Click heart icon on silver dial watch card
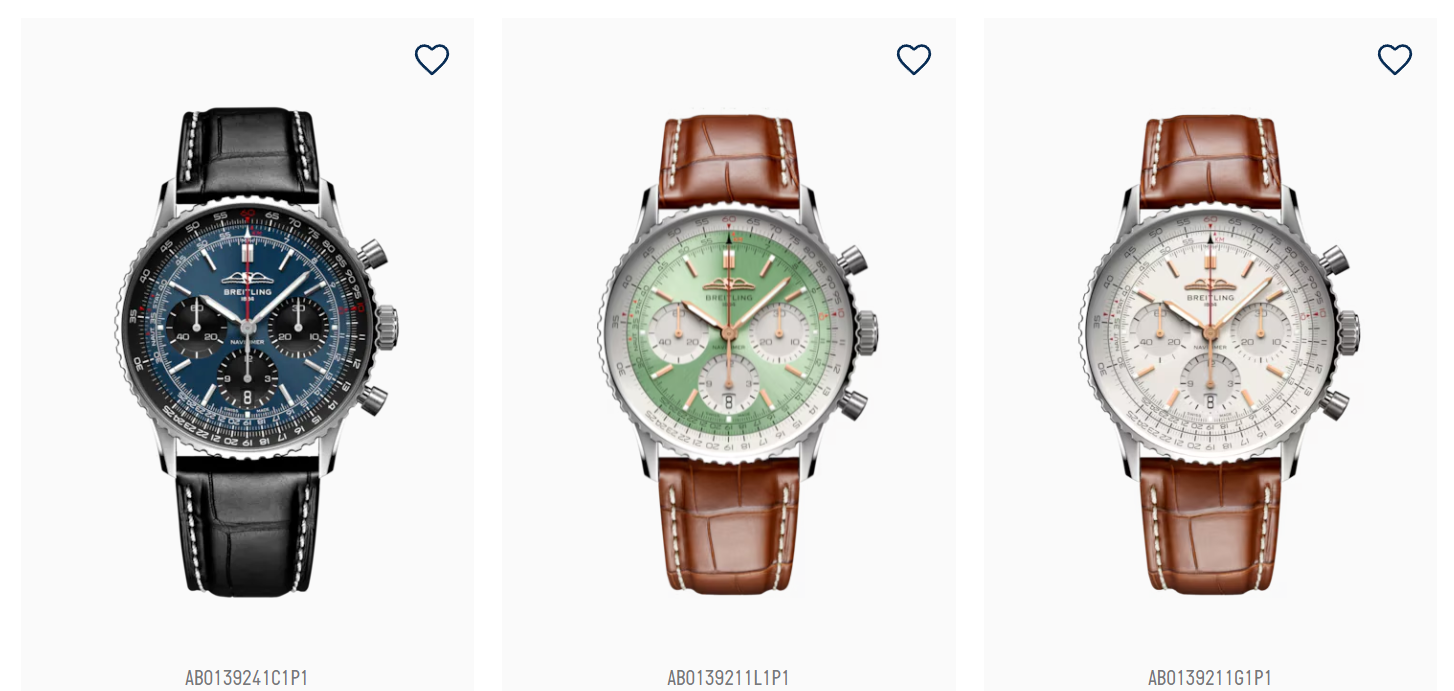 point(1395,60)
